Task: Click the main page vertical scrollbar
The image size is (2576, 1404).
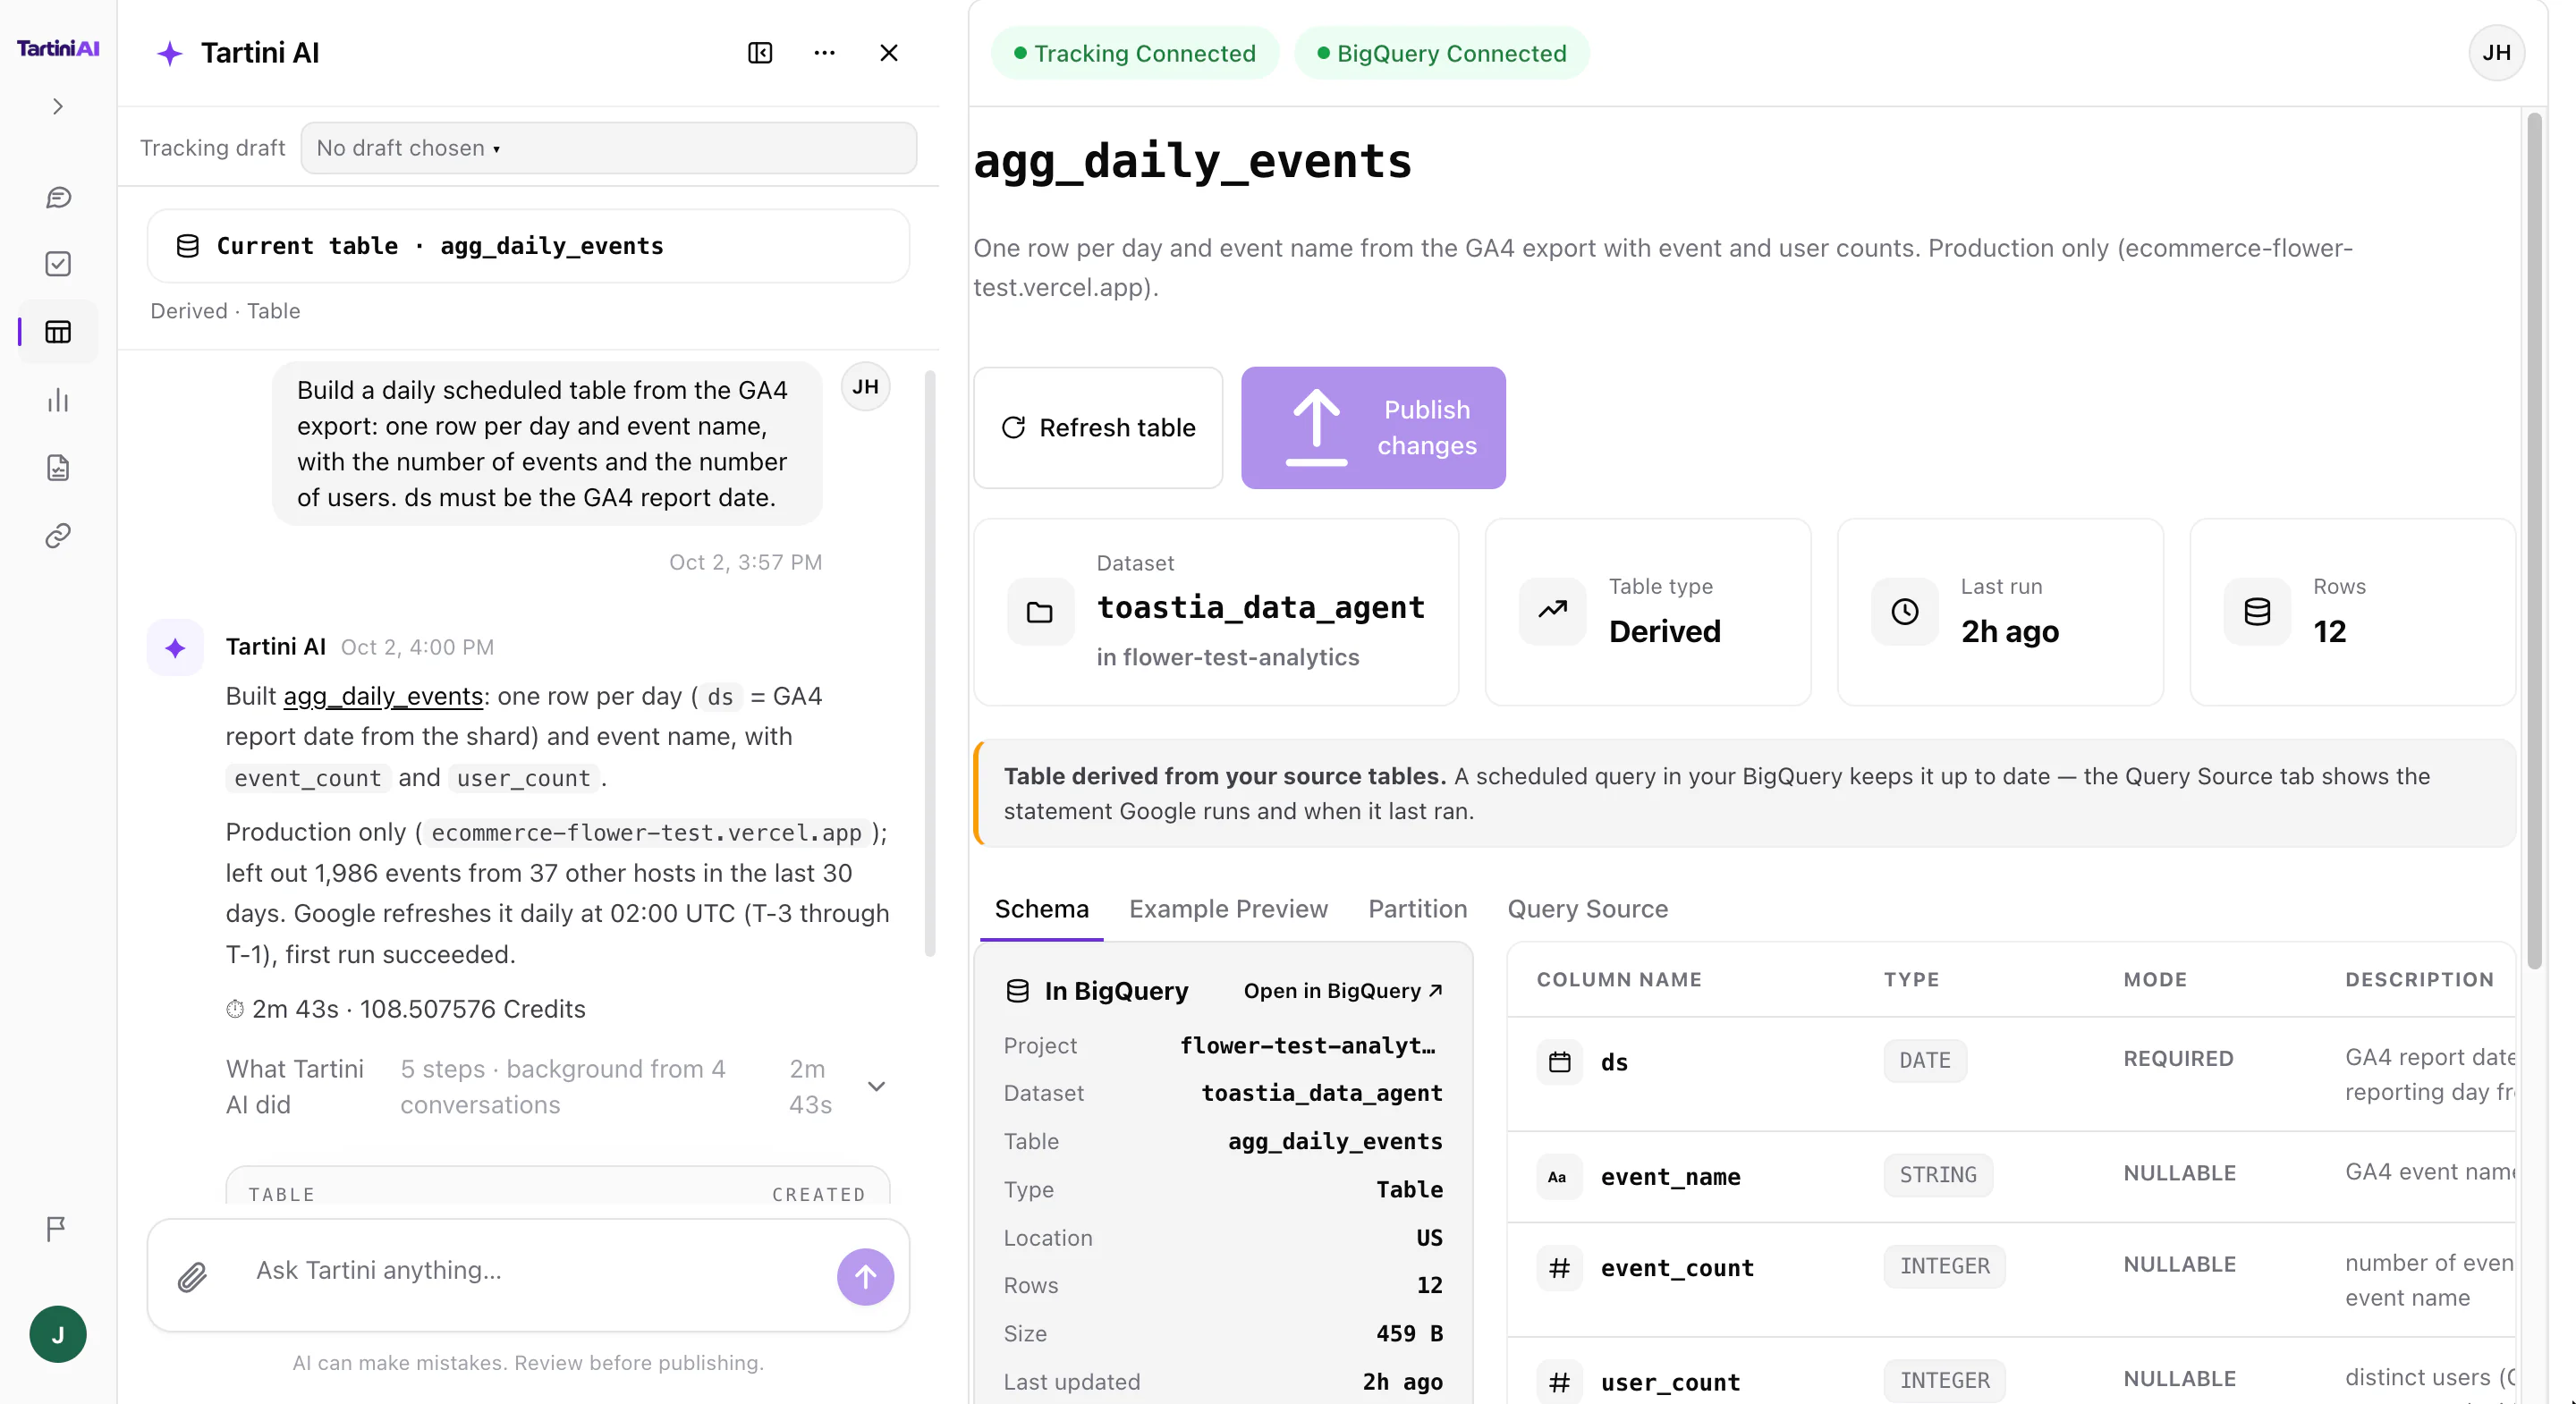Action: point(2534,540)
